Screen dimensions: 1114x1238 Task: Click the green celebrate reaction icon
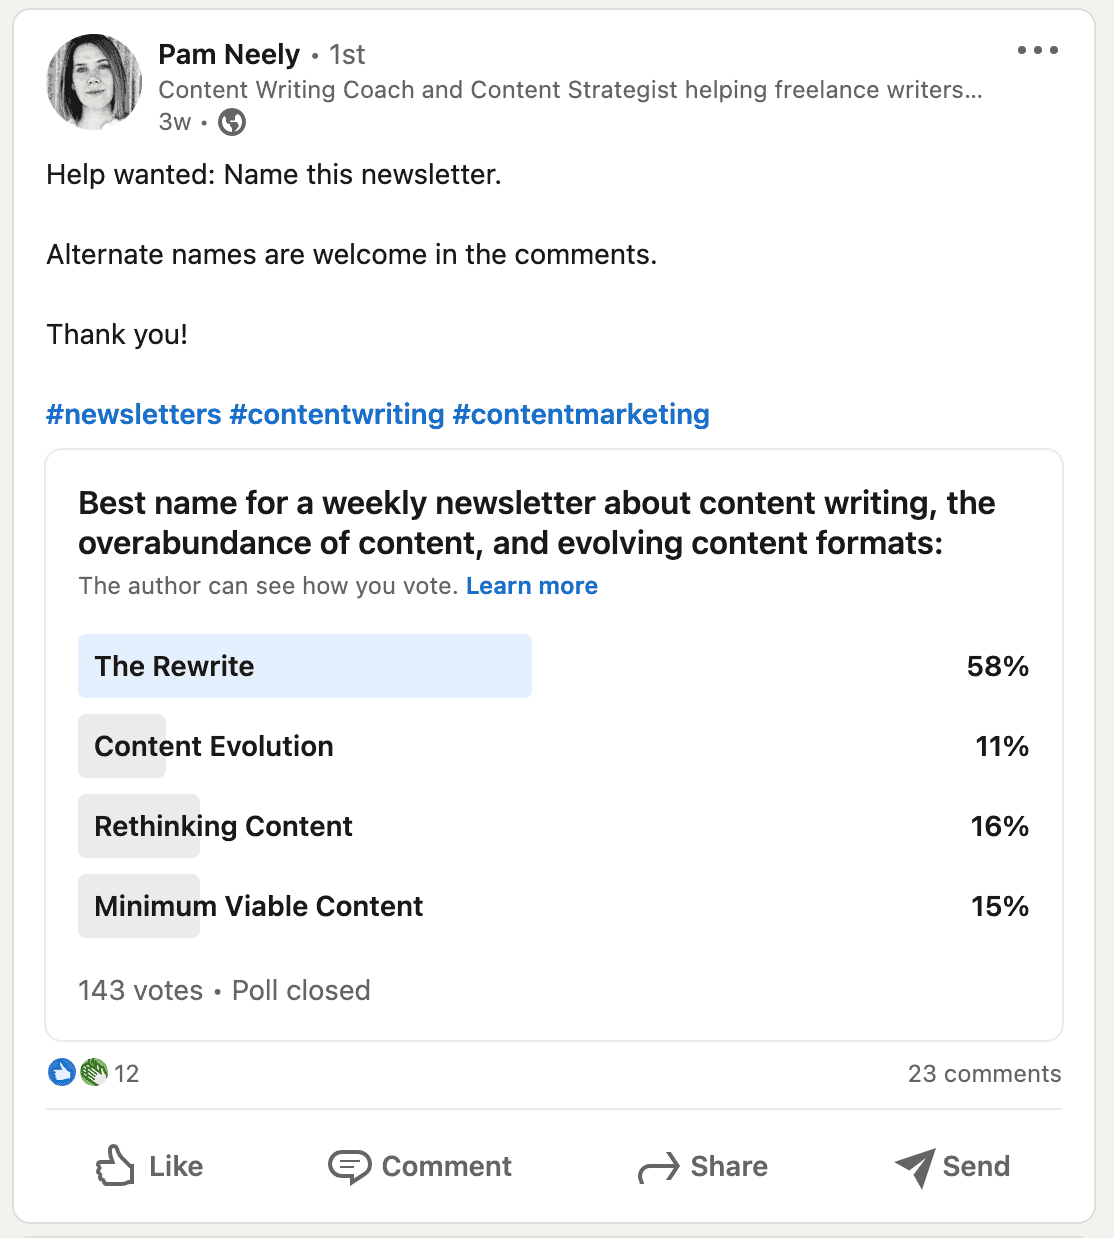pos(94,1073)
